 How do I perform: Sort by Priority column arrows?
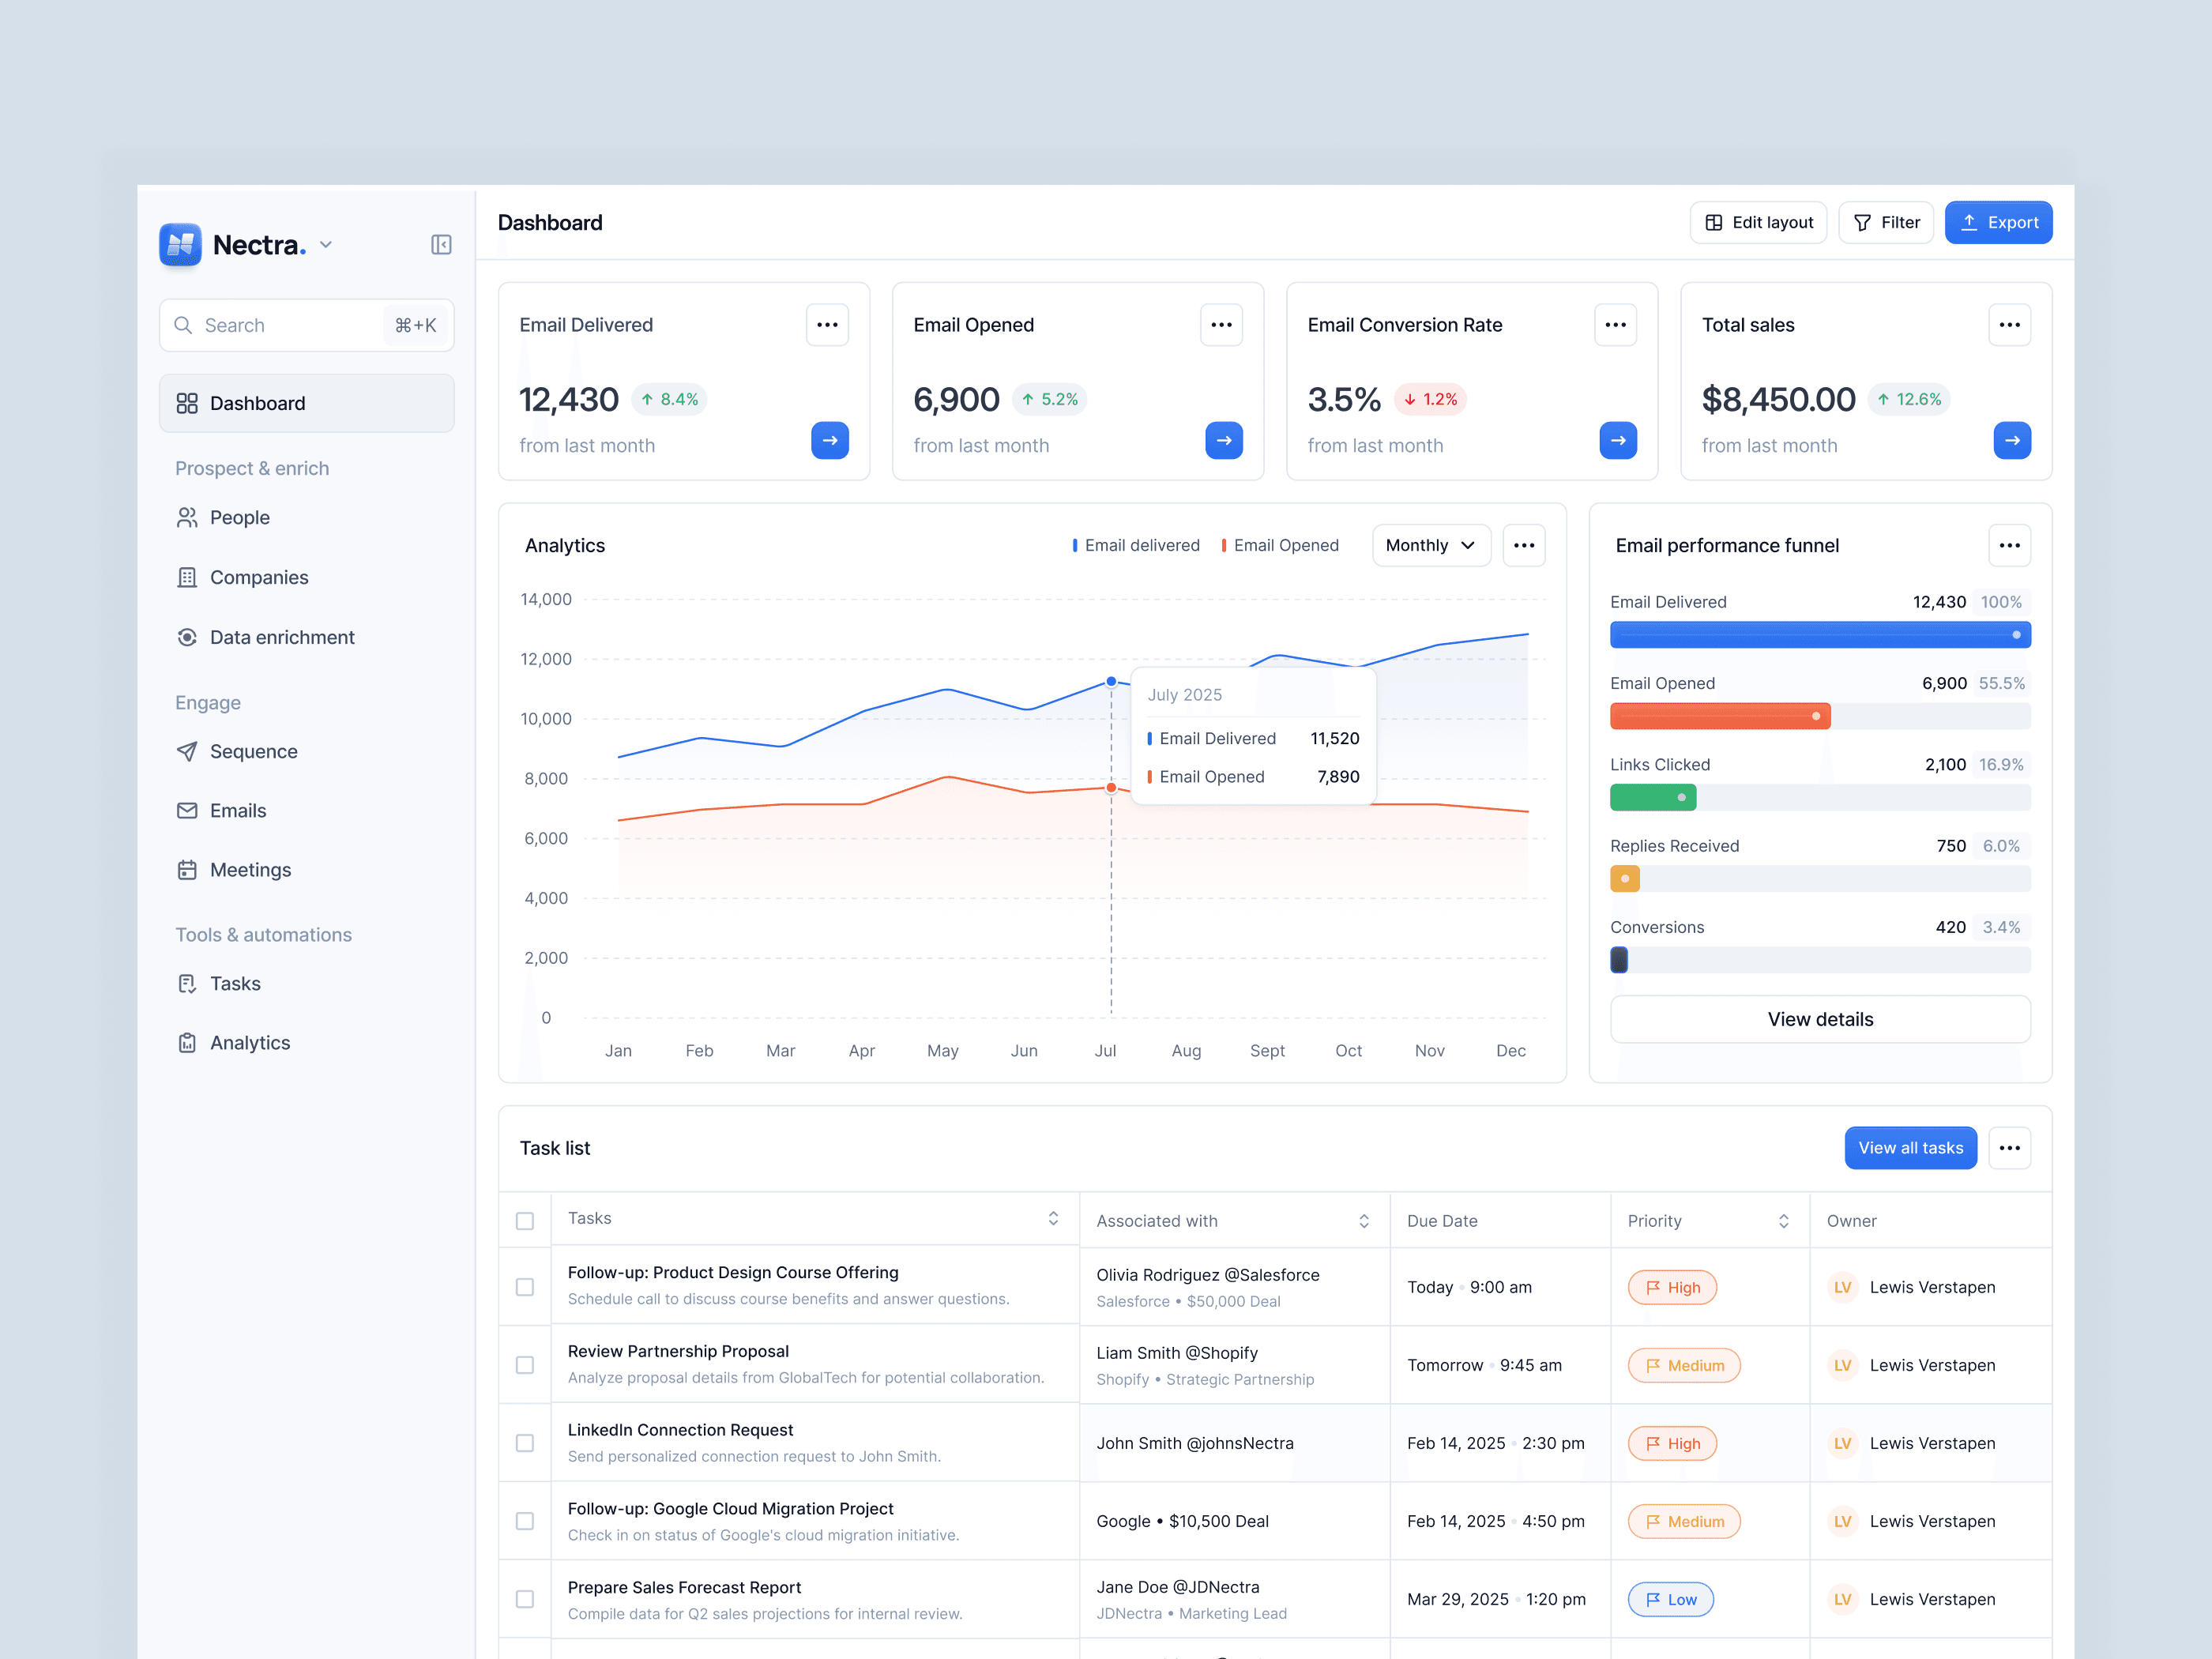click(x=1783, y=1221)
